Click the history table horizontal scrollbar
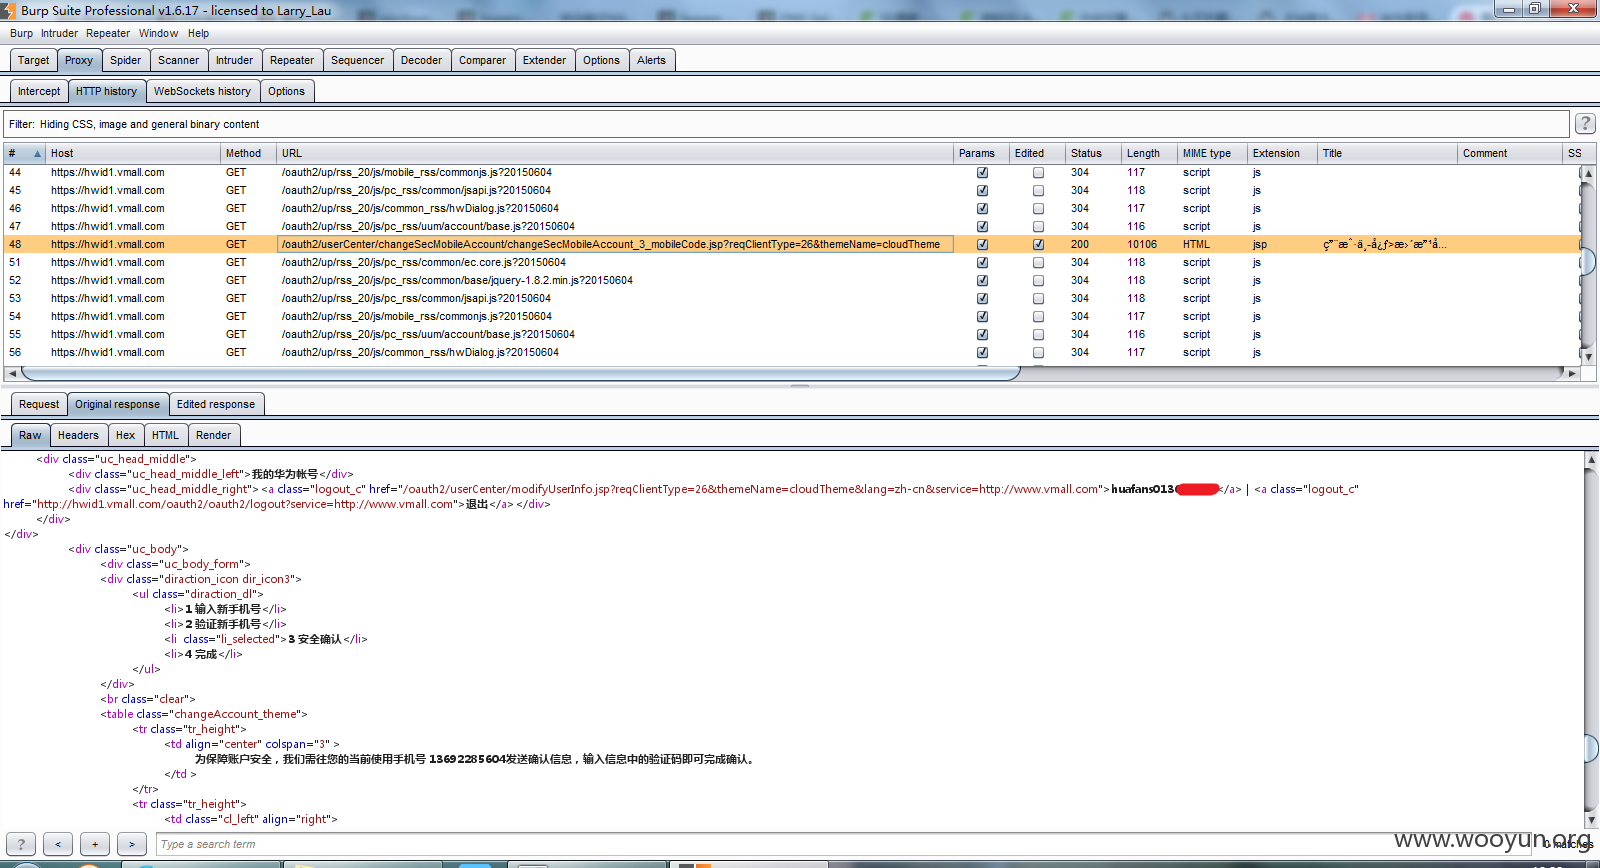 pos(520,373)
